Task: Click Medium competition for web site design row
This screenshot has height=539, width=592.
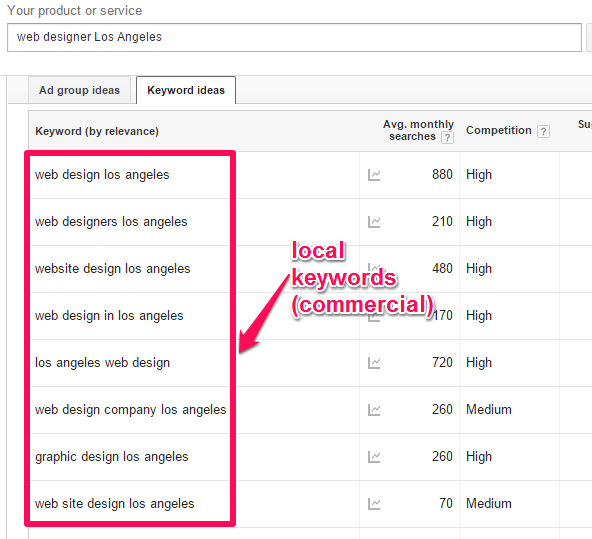Action: [x=489, y=504]
